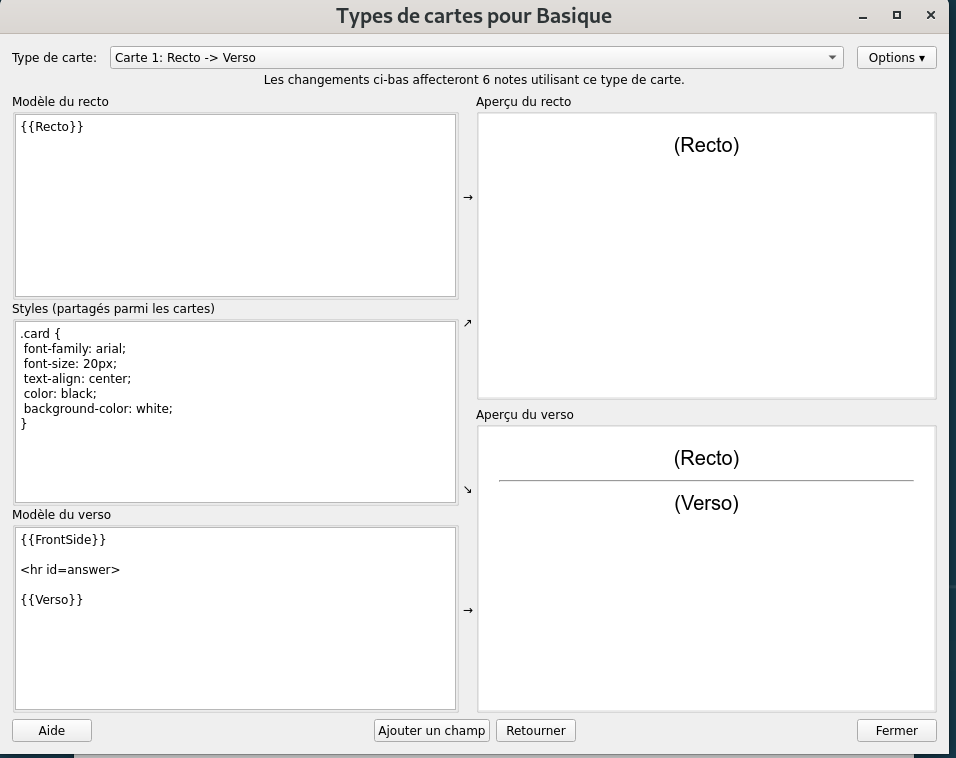956x758 pixels.
Task: Click the (Verso) text in the Aperçu du verso
Action: (x=706, y=503)
